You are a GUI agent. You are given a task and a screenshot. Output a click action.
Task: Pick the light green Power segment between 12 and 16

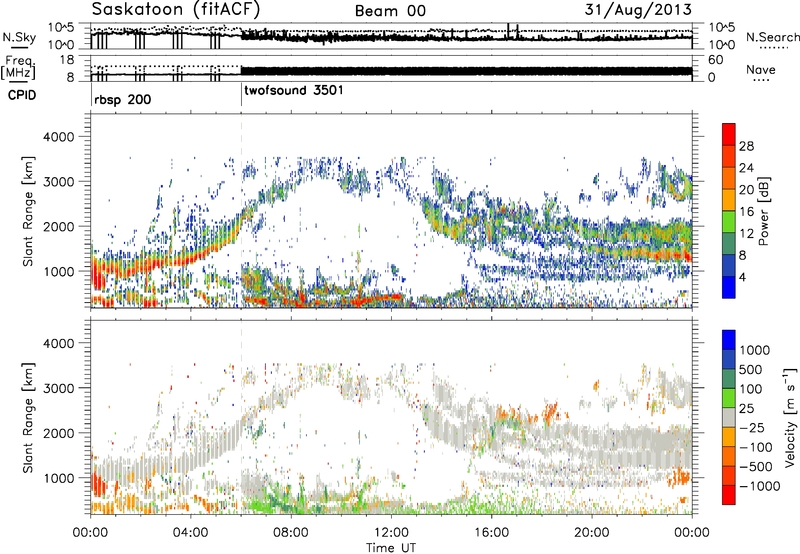pos(729,222)
